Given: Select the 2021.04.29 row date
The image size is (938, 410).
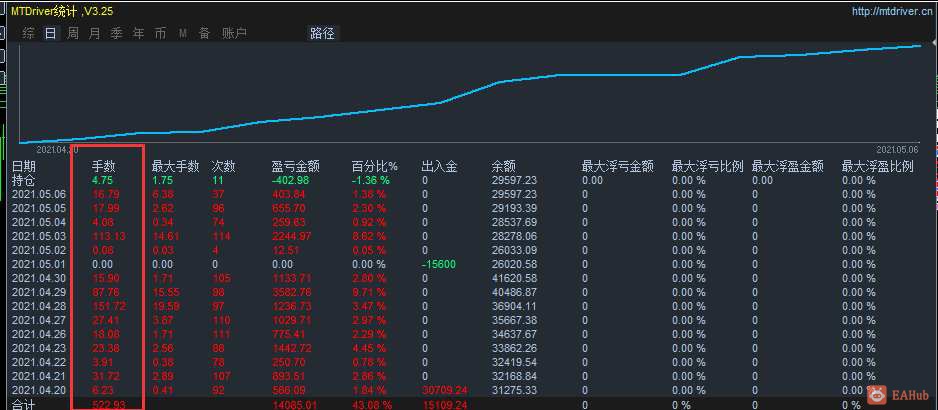Looking at the screenshot, I should coord(39,293).
